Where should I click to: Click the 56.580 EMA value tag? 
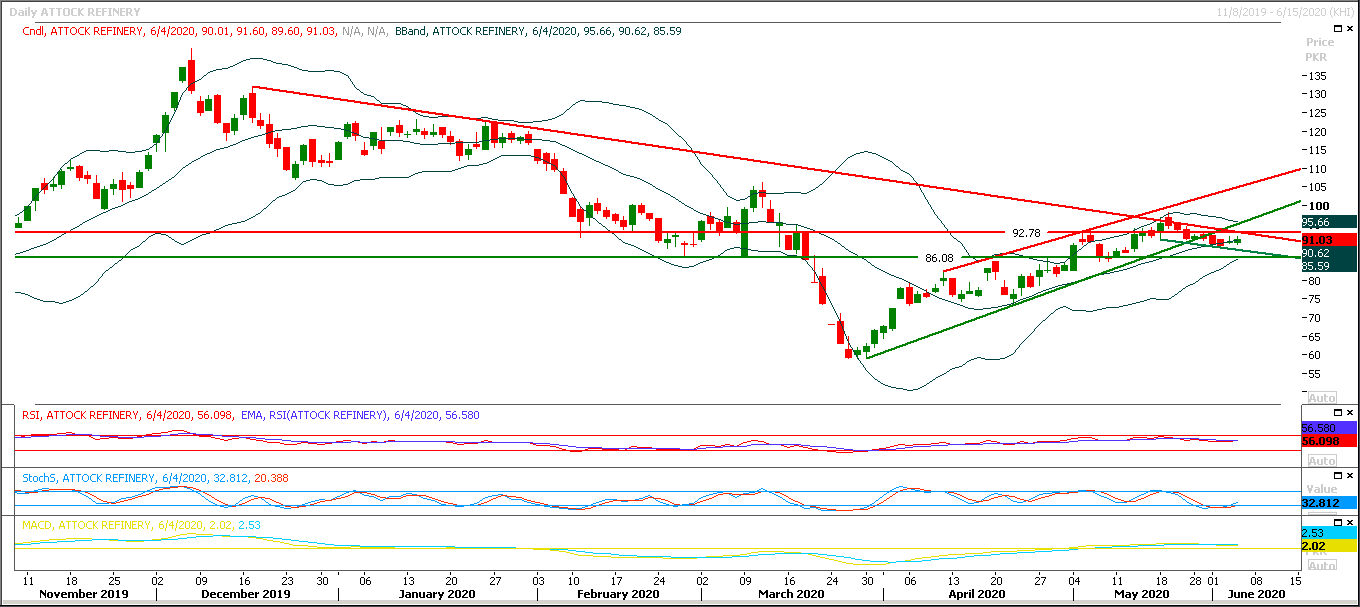click(x=1328, y=428)
